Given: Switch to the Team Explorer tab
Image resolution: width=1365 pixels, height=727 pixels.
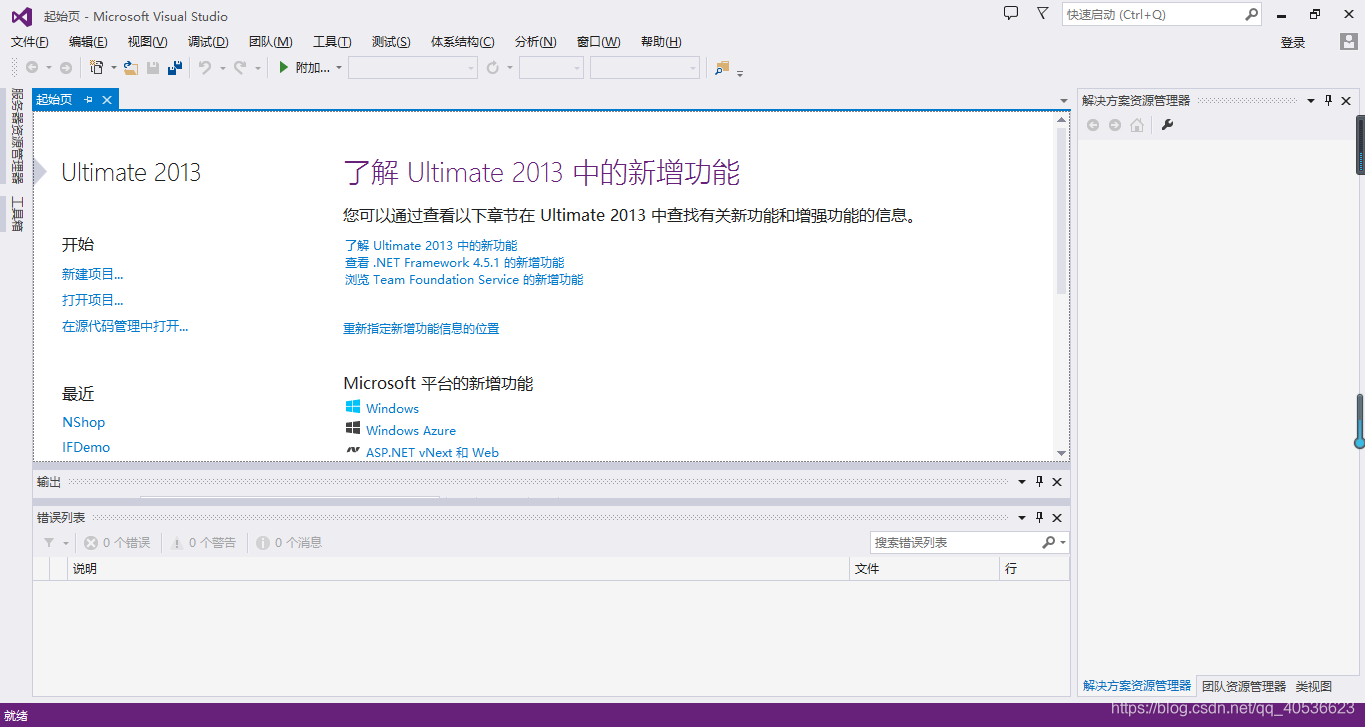Looking at the screenshot, I should (1244, 686).
